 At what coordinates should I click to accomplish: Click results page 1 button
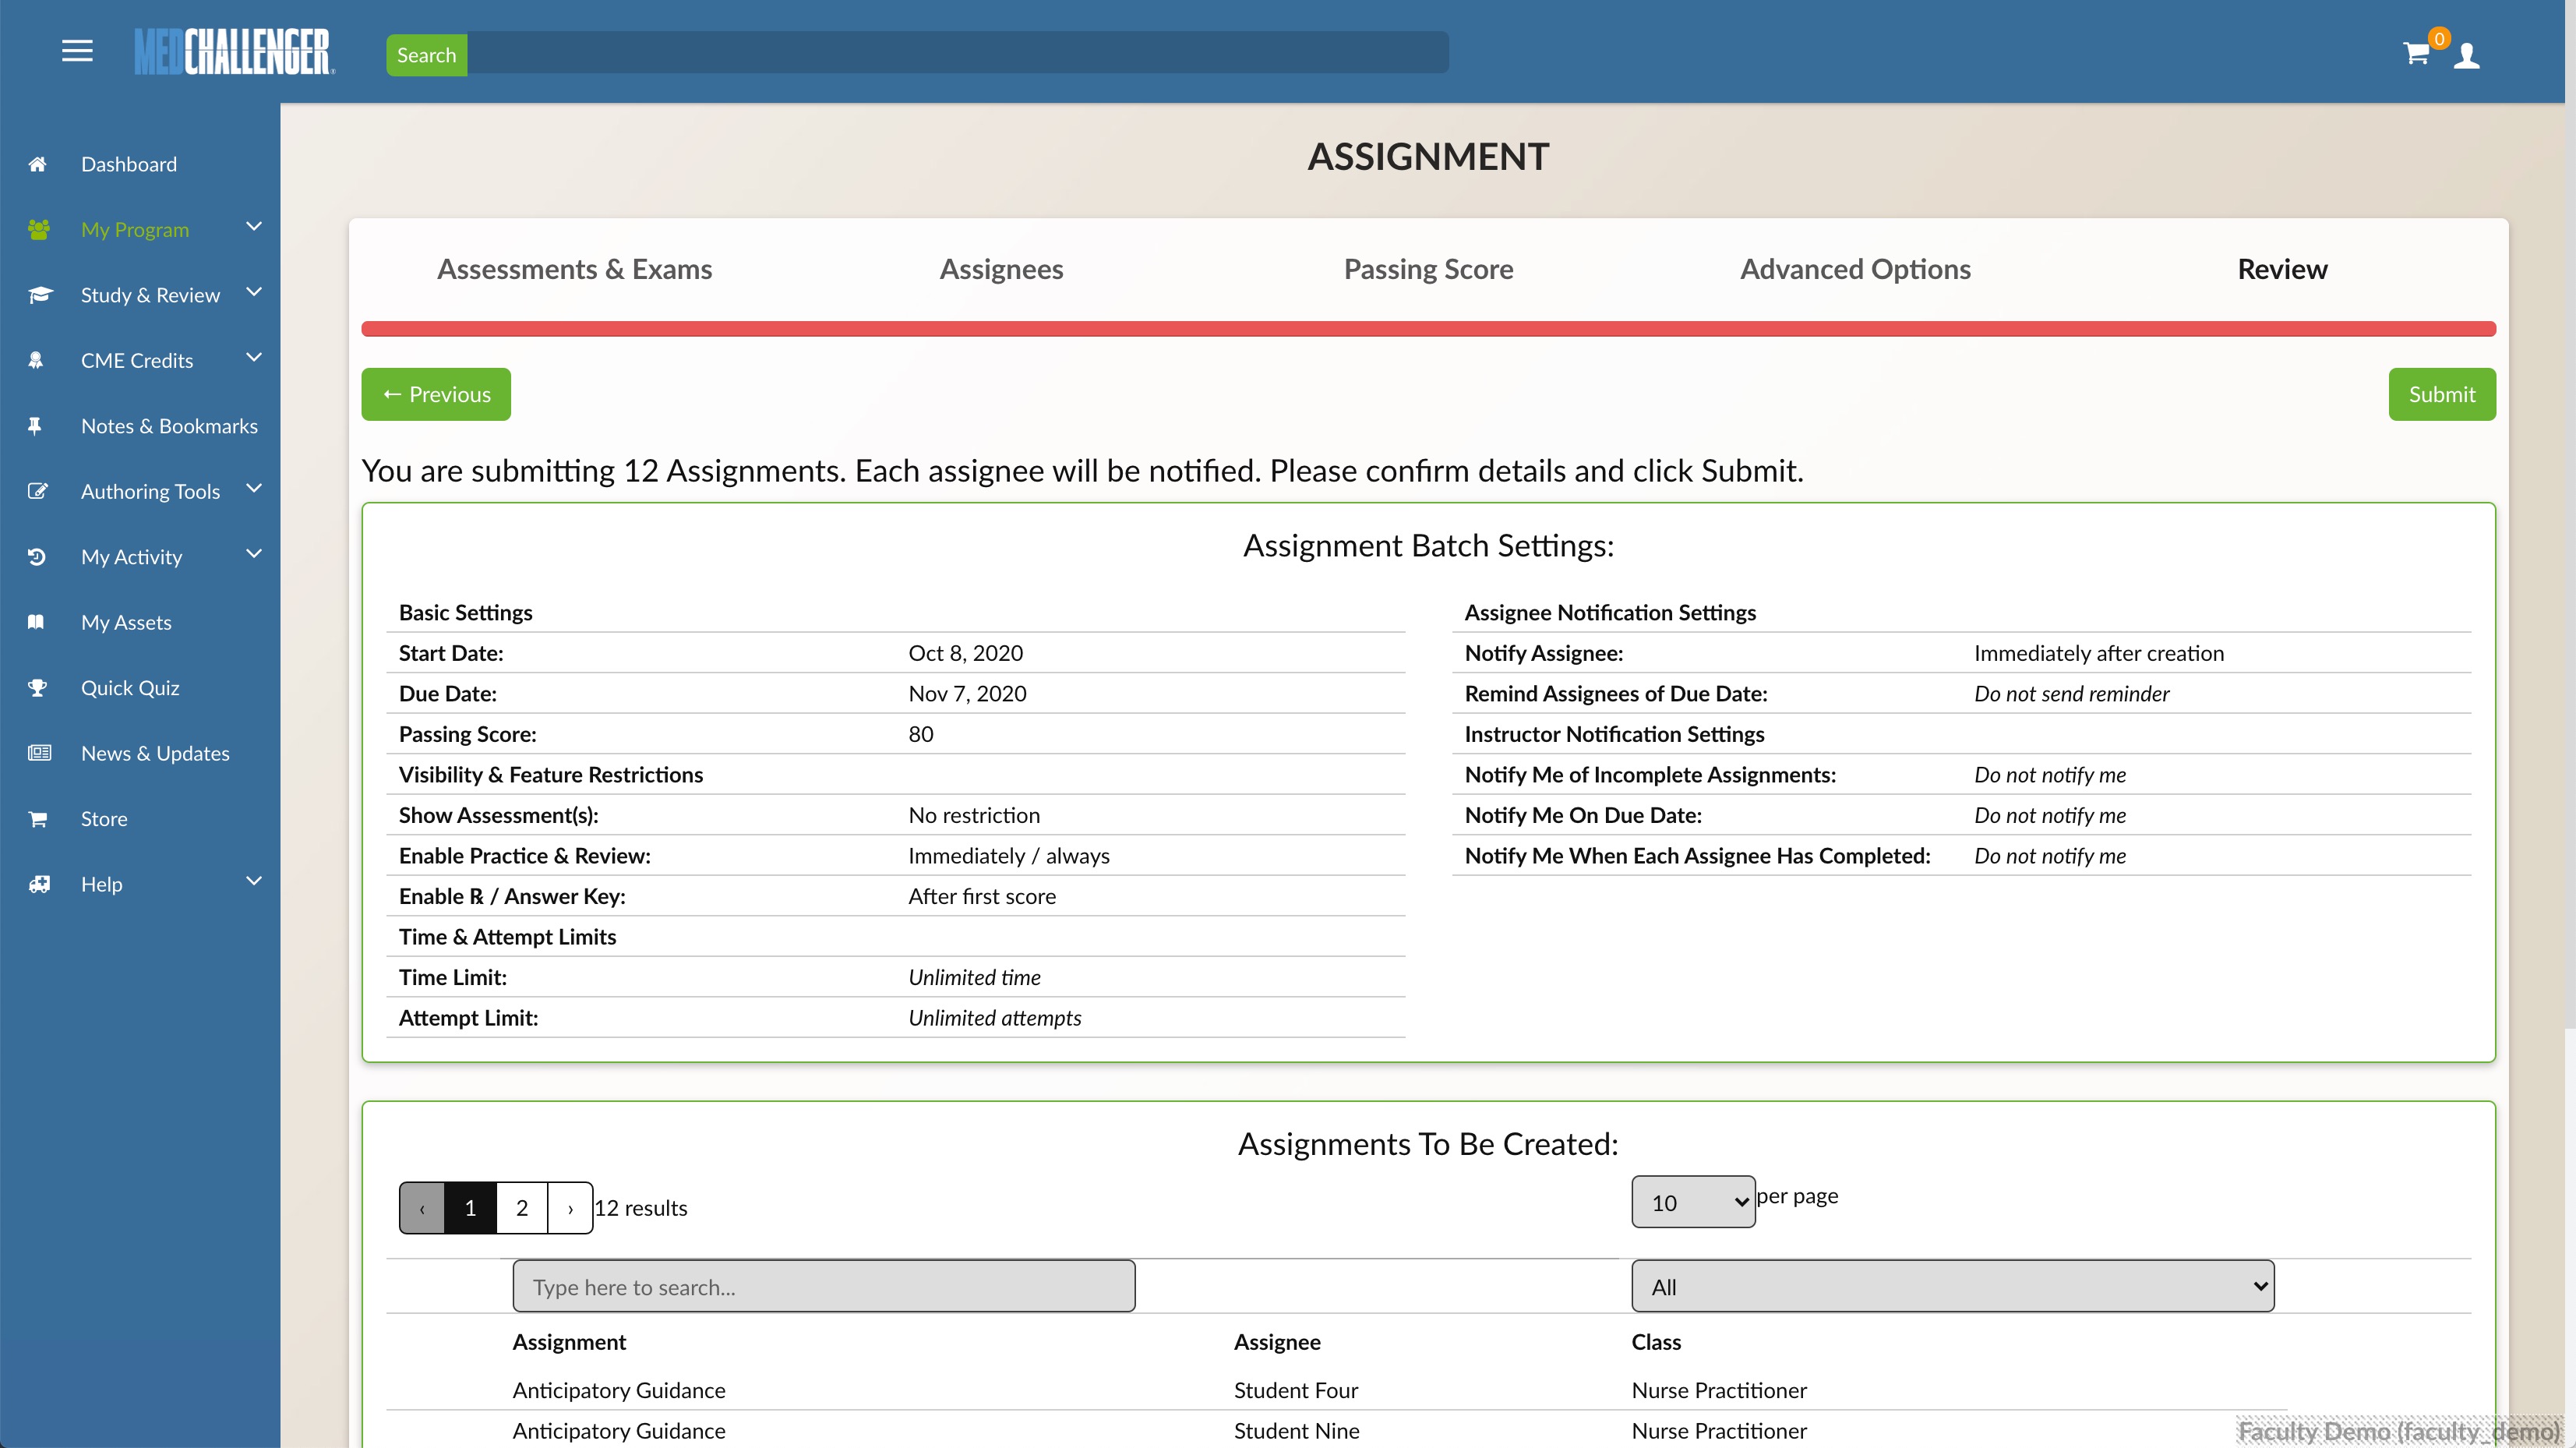[x=470, y=1208]
